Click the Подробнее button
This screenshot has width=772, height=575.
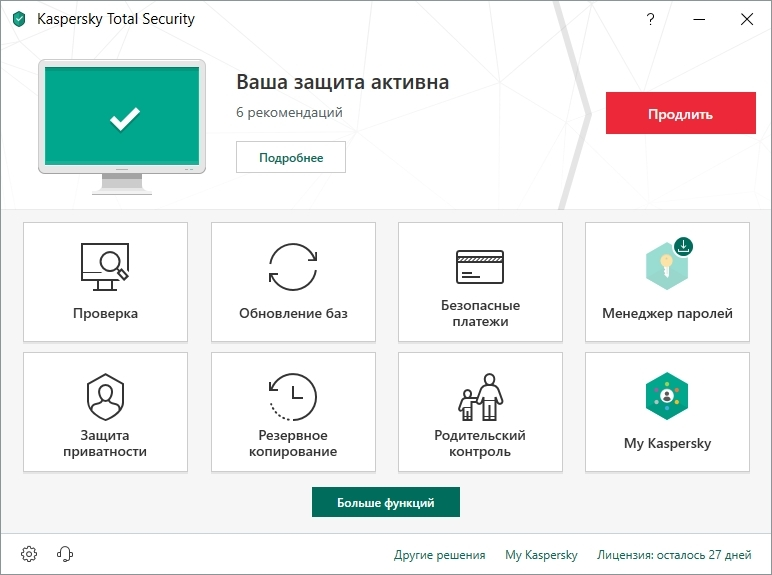pyautogui.click(x=291, y=157)
